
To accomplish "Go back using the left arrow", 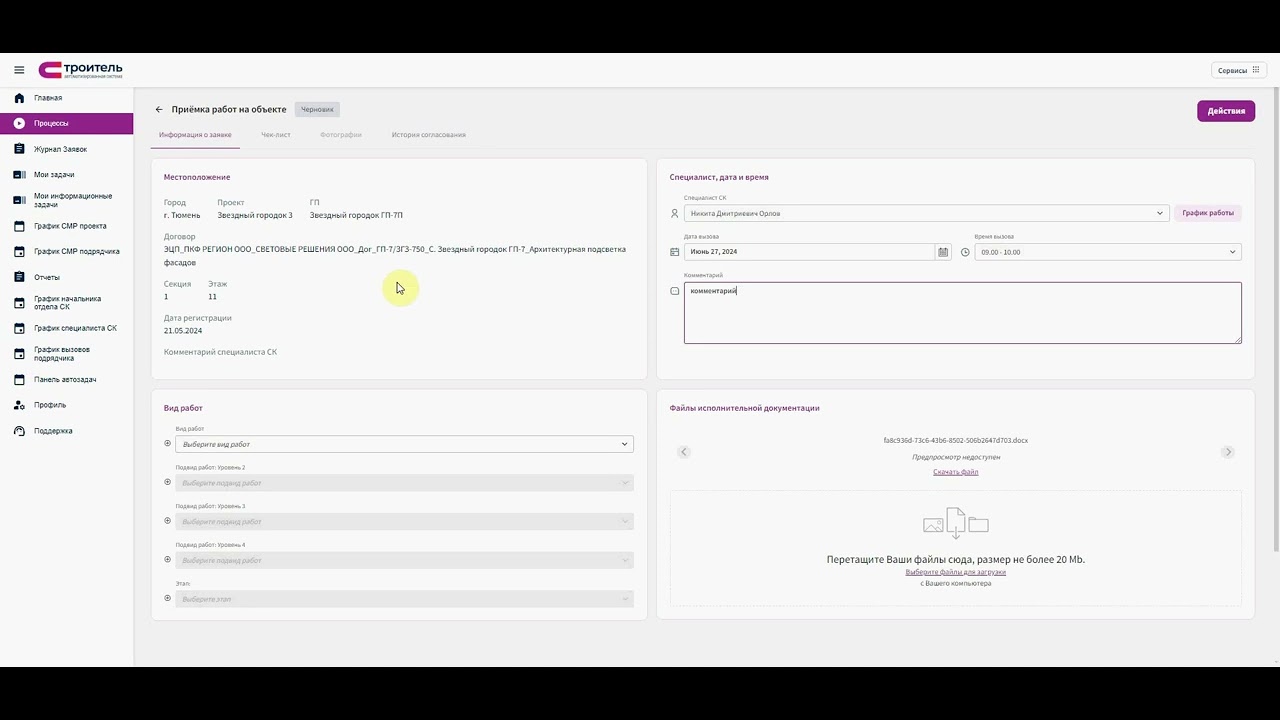I will [159, 109].
